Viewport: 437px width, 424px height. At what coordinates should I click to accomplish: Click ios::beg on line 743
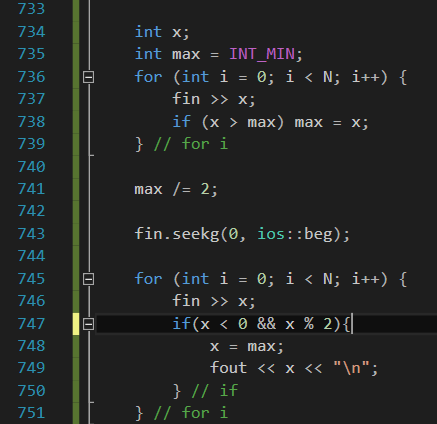point(295,234)
